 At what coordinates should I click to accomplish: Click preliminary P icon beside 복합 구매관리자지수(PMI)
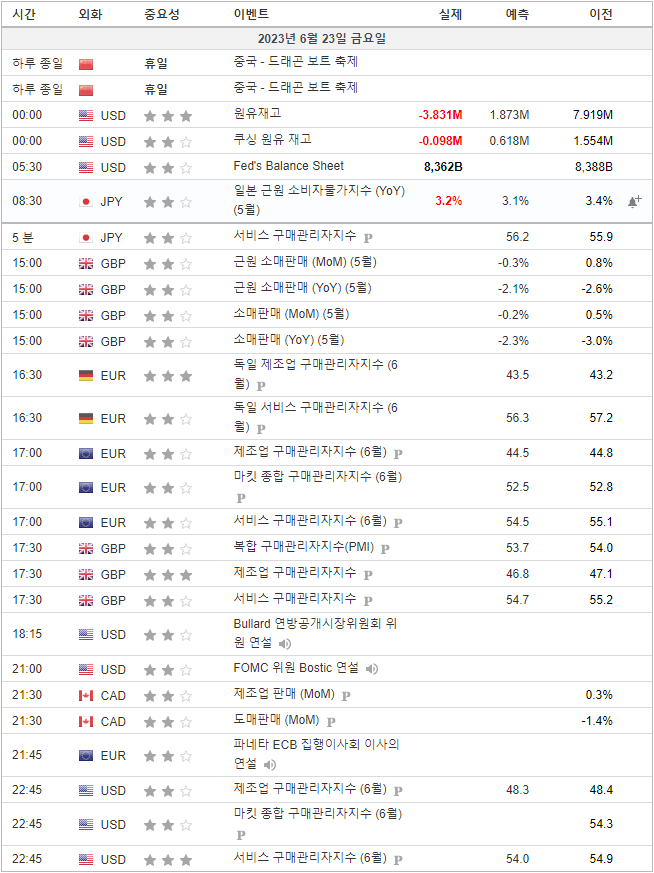(x=385, y=549)
